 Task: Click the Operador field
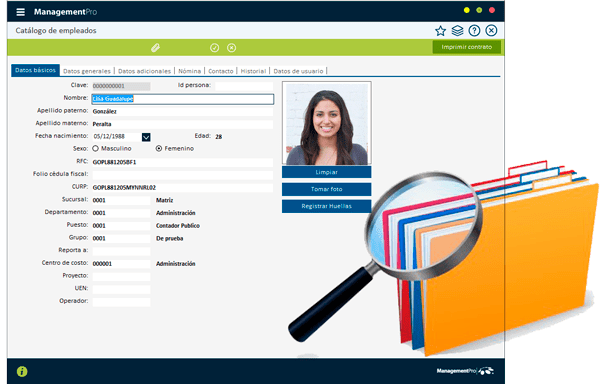[x=121, y=302]
